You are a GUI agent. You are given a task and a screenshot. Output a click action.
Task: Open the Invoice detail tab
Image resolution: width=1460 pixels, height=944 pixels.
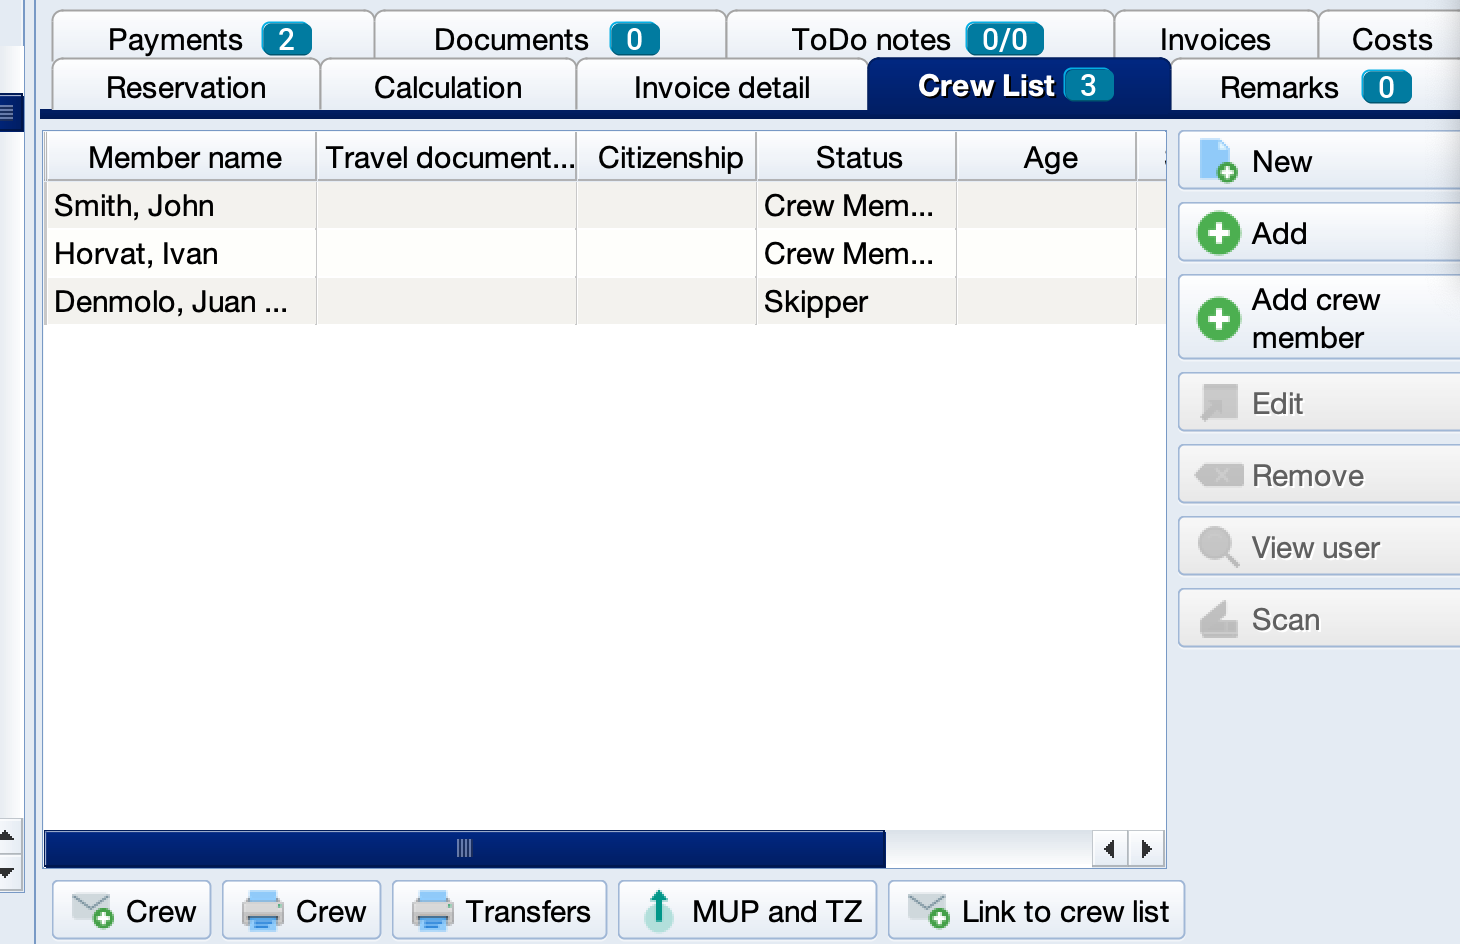(721, 87)
